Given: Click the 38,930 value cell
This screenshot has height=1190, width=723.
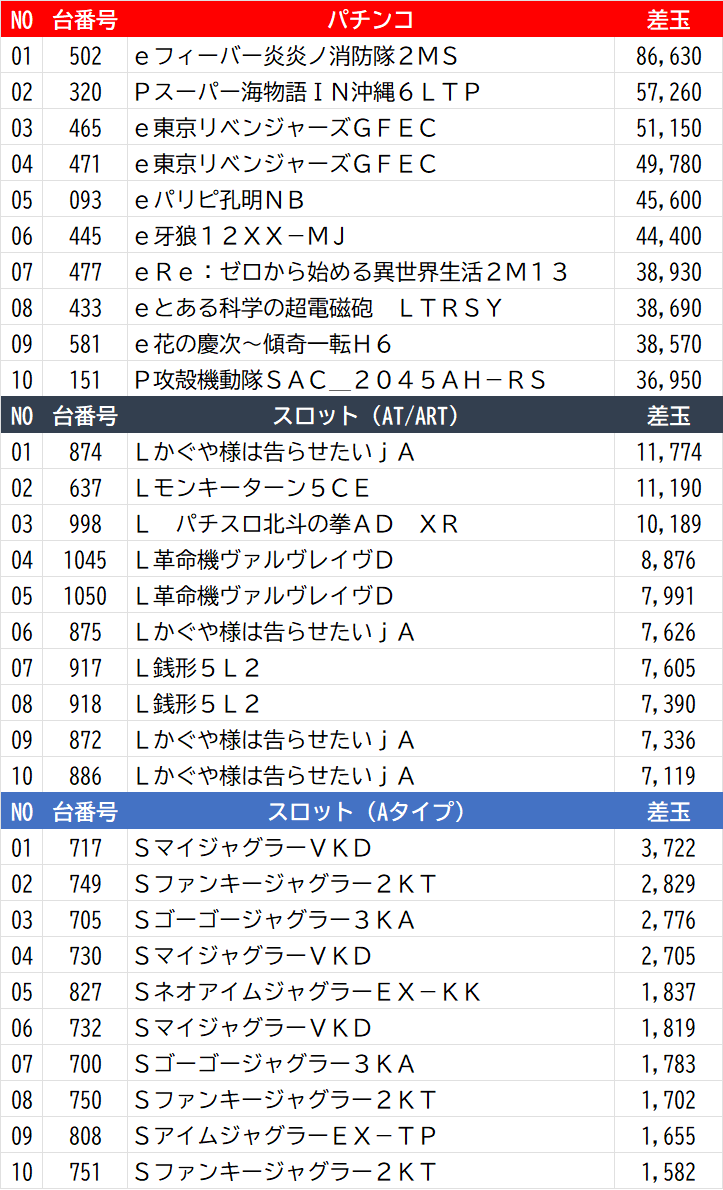Looking at the screenshot, I should point(668,272).
